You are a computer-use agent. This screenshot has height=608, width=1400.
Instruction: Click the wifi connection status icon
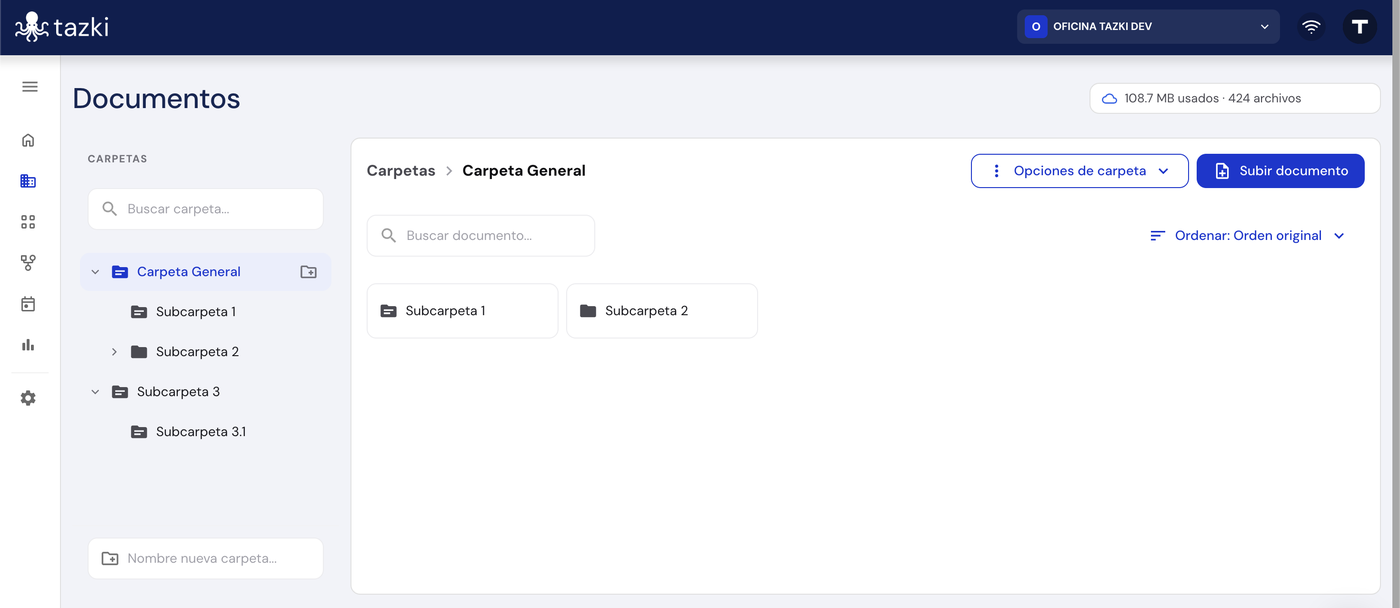[1312, 27]
